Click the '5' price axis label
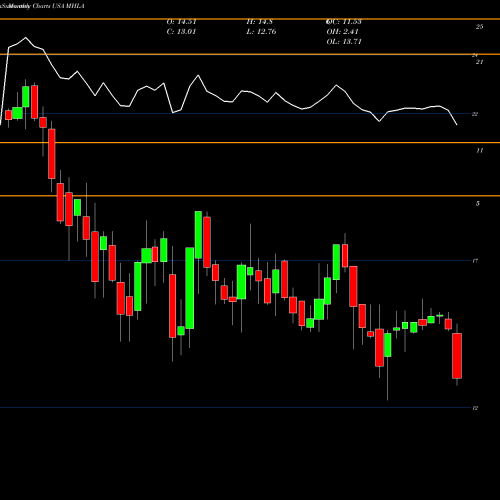500x500 pixels. click(x=478, y=204)
